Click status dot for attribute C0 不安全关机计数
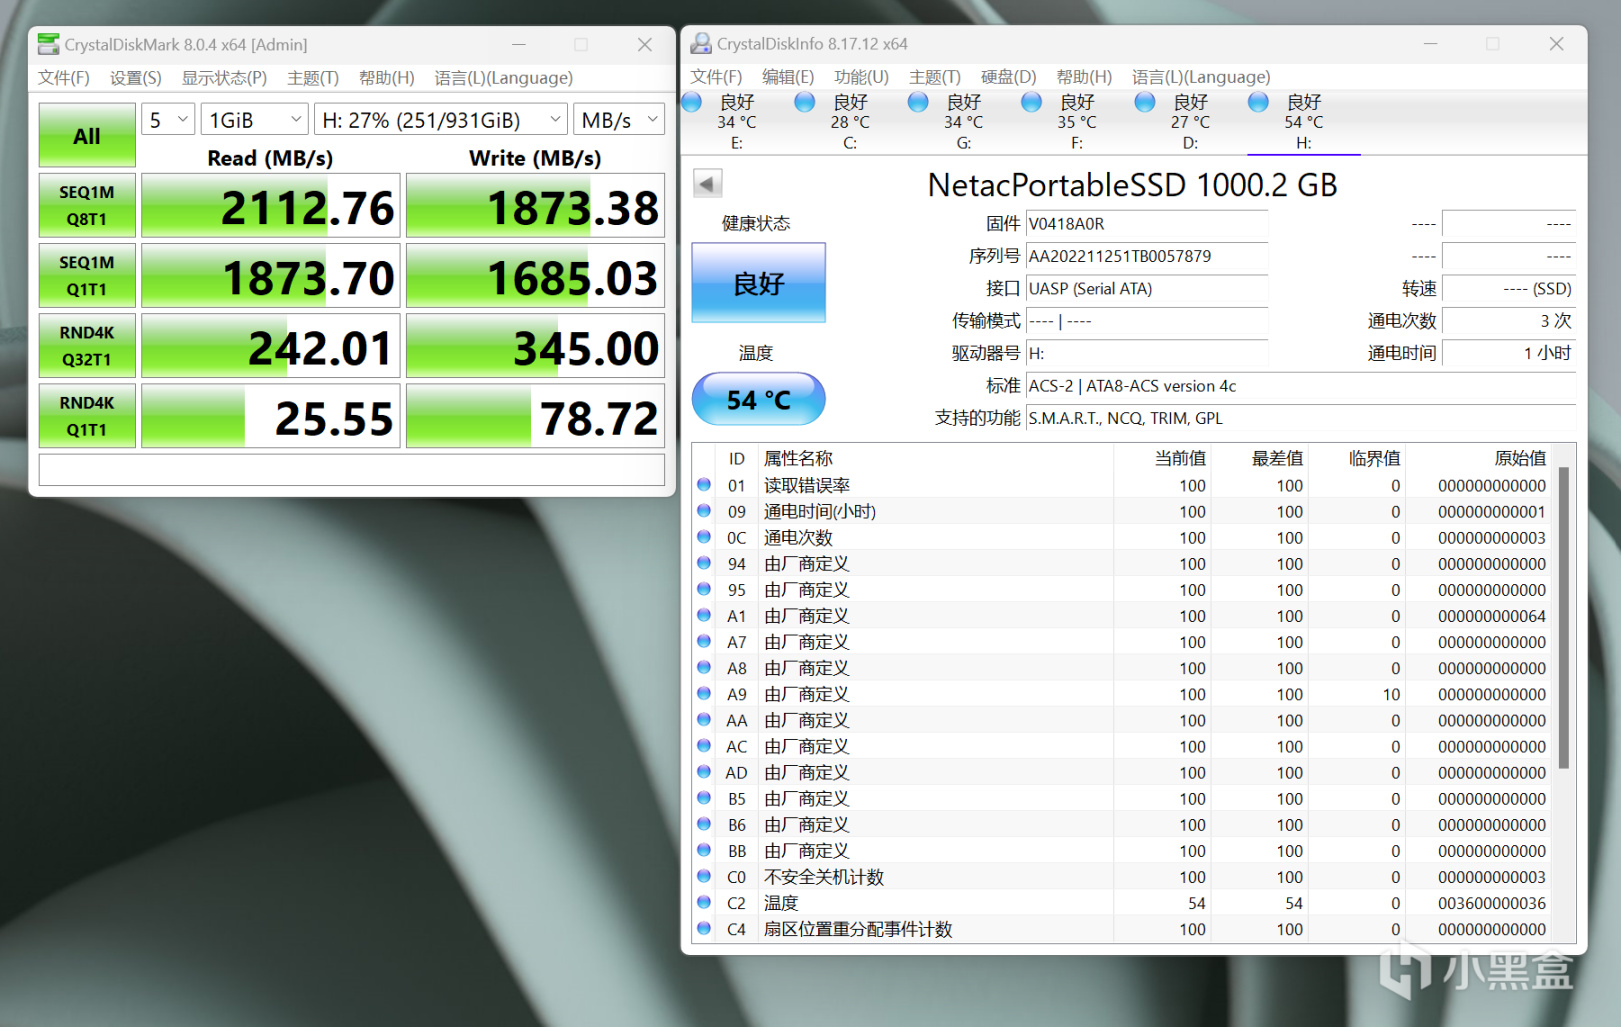Image resolution: width=1621 pixels, height=1027 pixels. coord(704,876)
